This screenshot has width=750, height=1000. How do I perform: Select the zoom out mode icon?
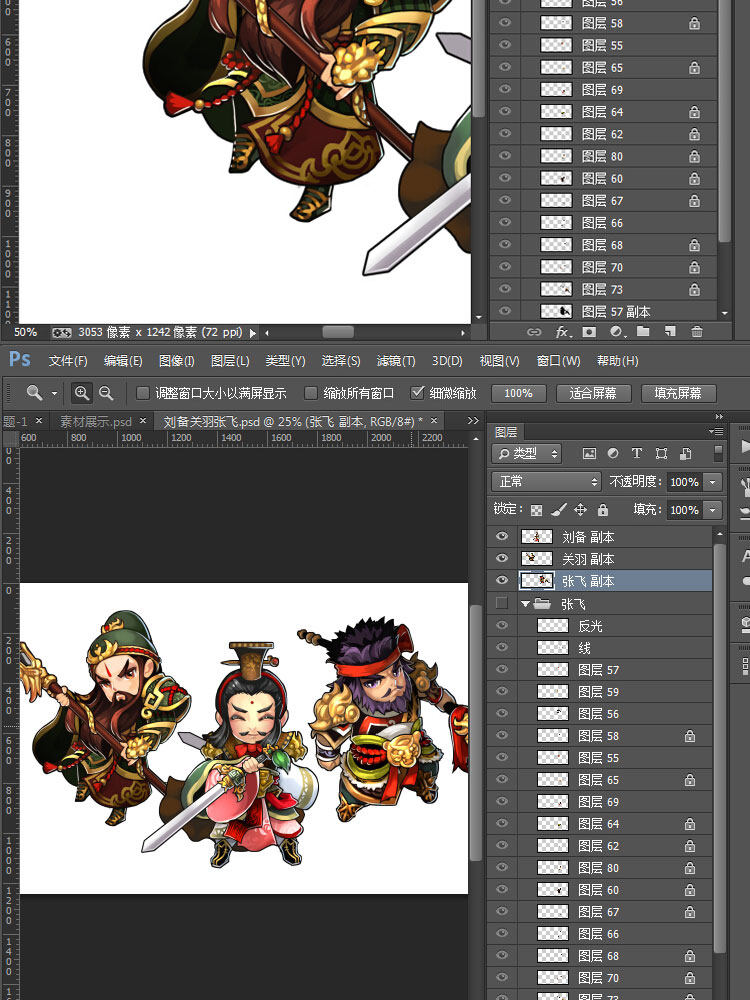pos(106,393)
